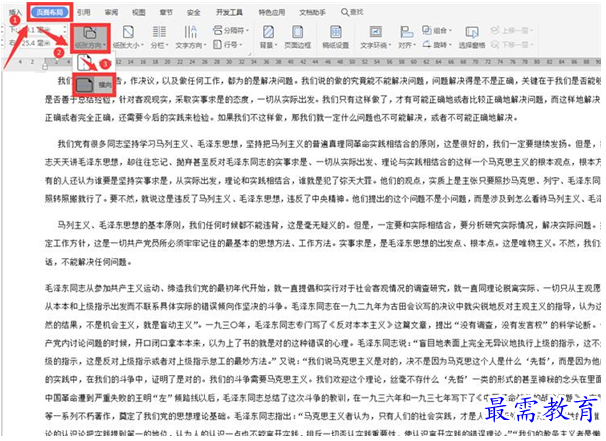Open the 分栏 columns menu
This screenshot has height=441, width=606.
click(x=159, y=37)
